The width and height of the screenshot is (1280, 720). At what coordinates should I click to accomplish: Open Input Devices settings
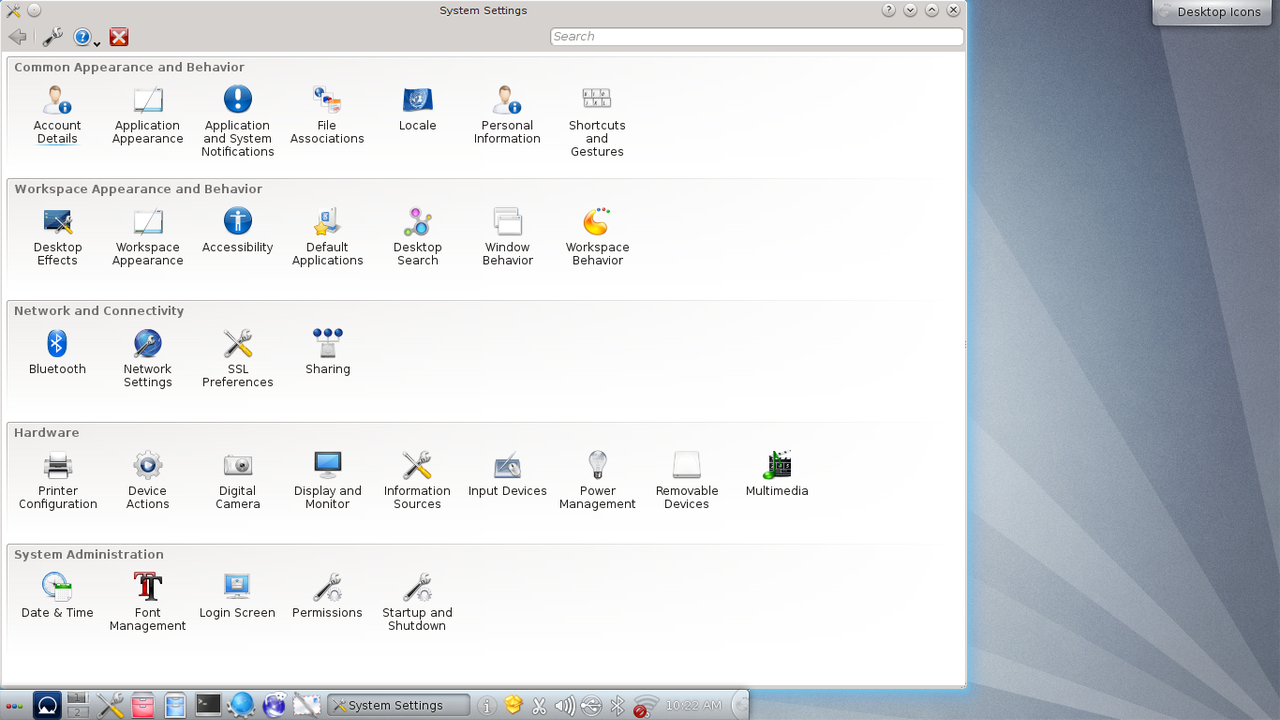point(507,475)
